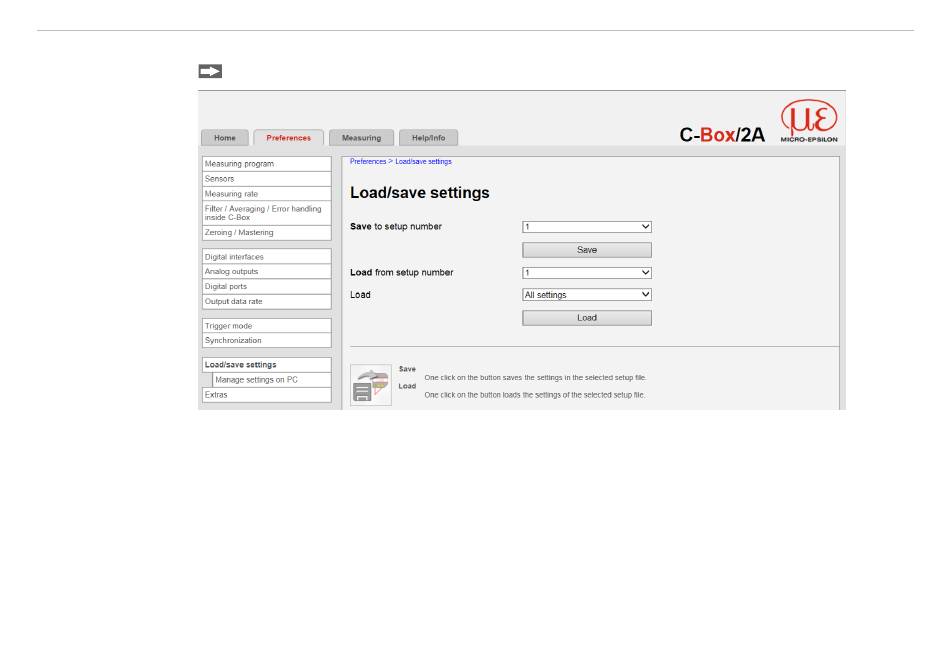Select Analog outputs entry

(x=267, y=271)
